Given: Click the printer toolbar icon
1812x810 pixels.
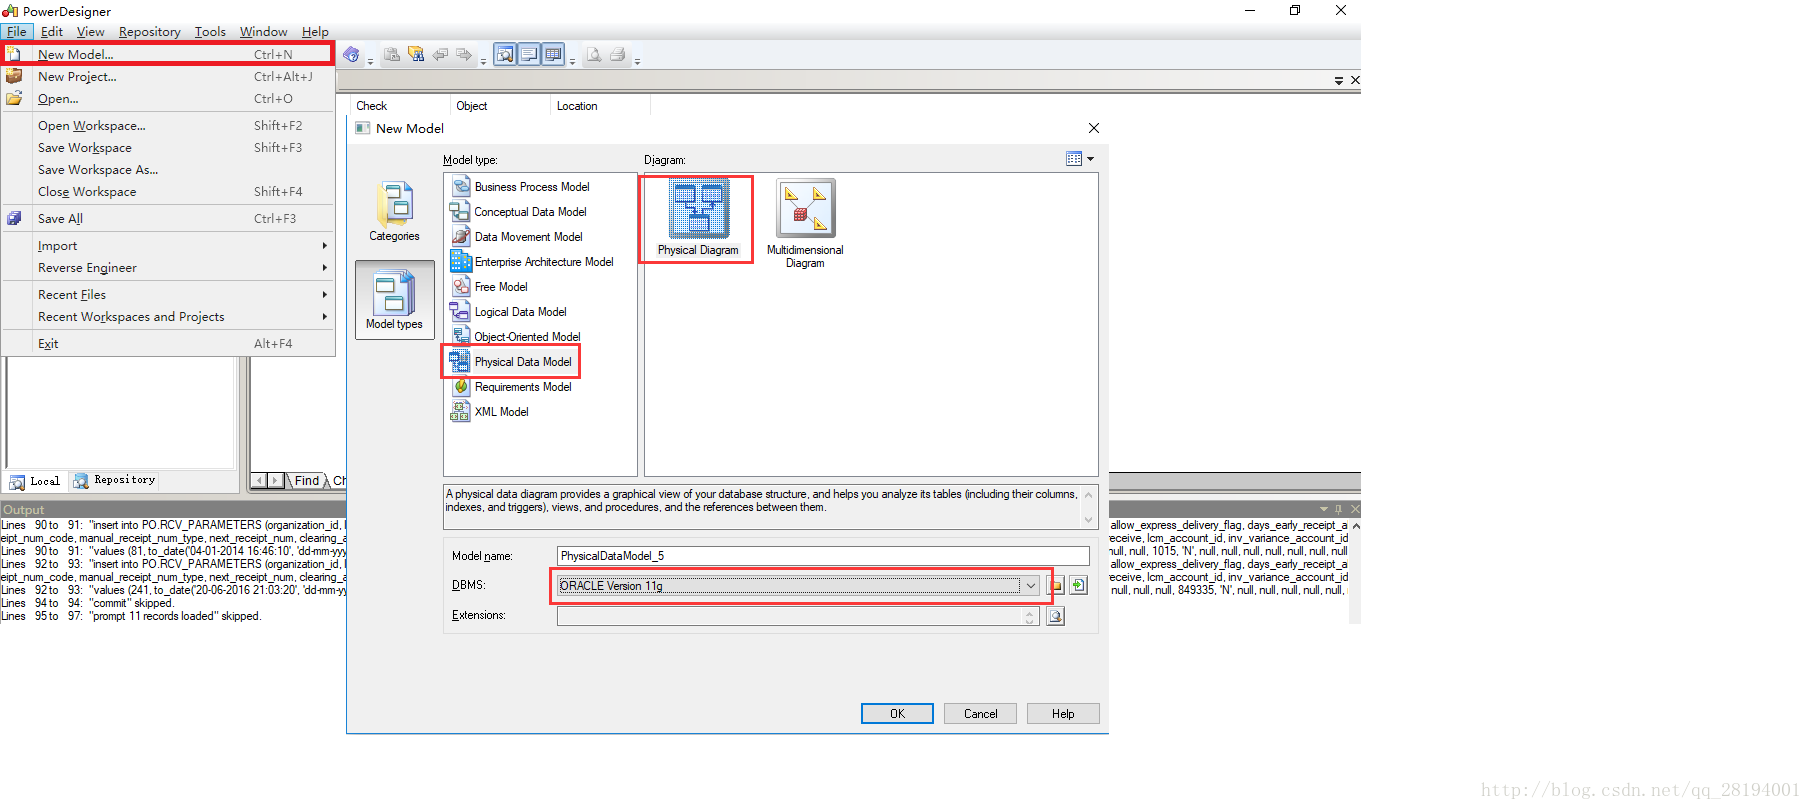Looking at the screenshot, I should [618, 54].
